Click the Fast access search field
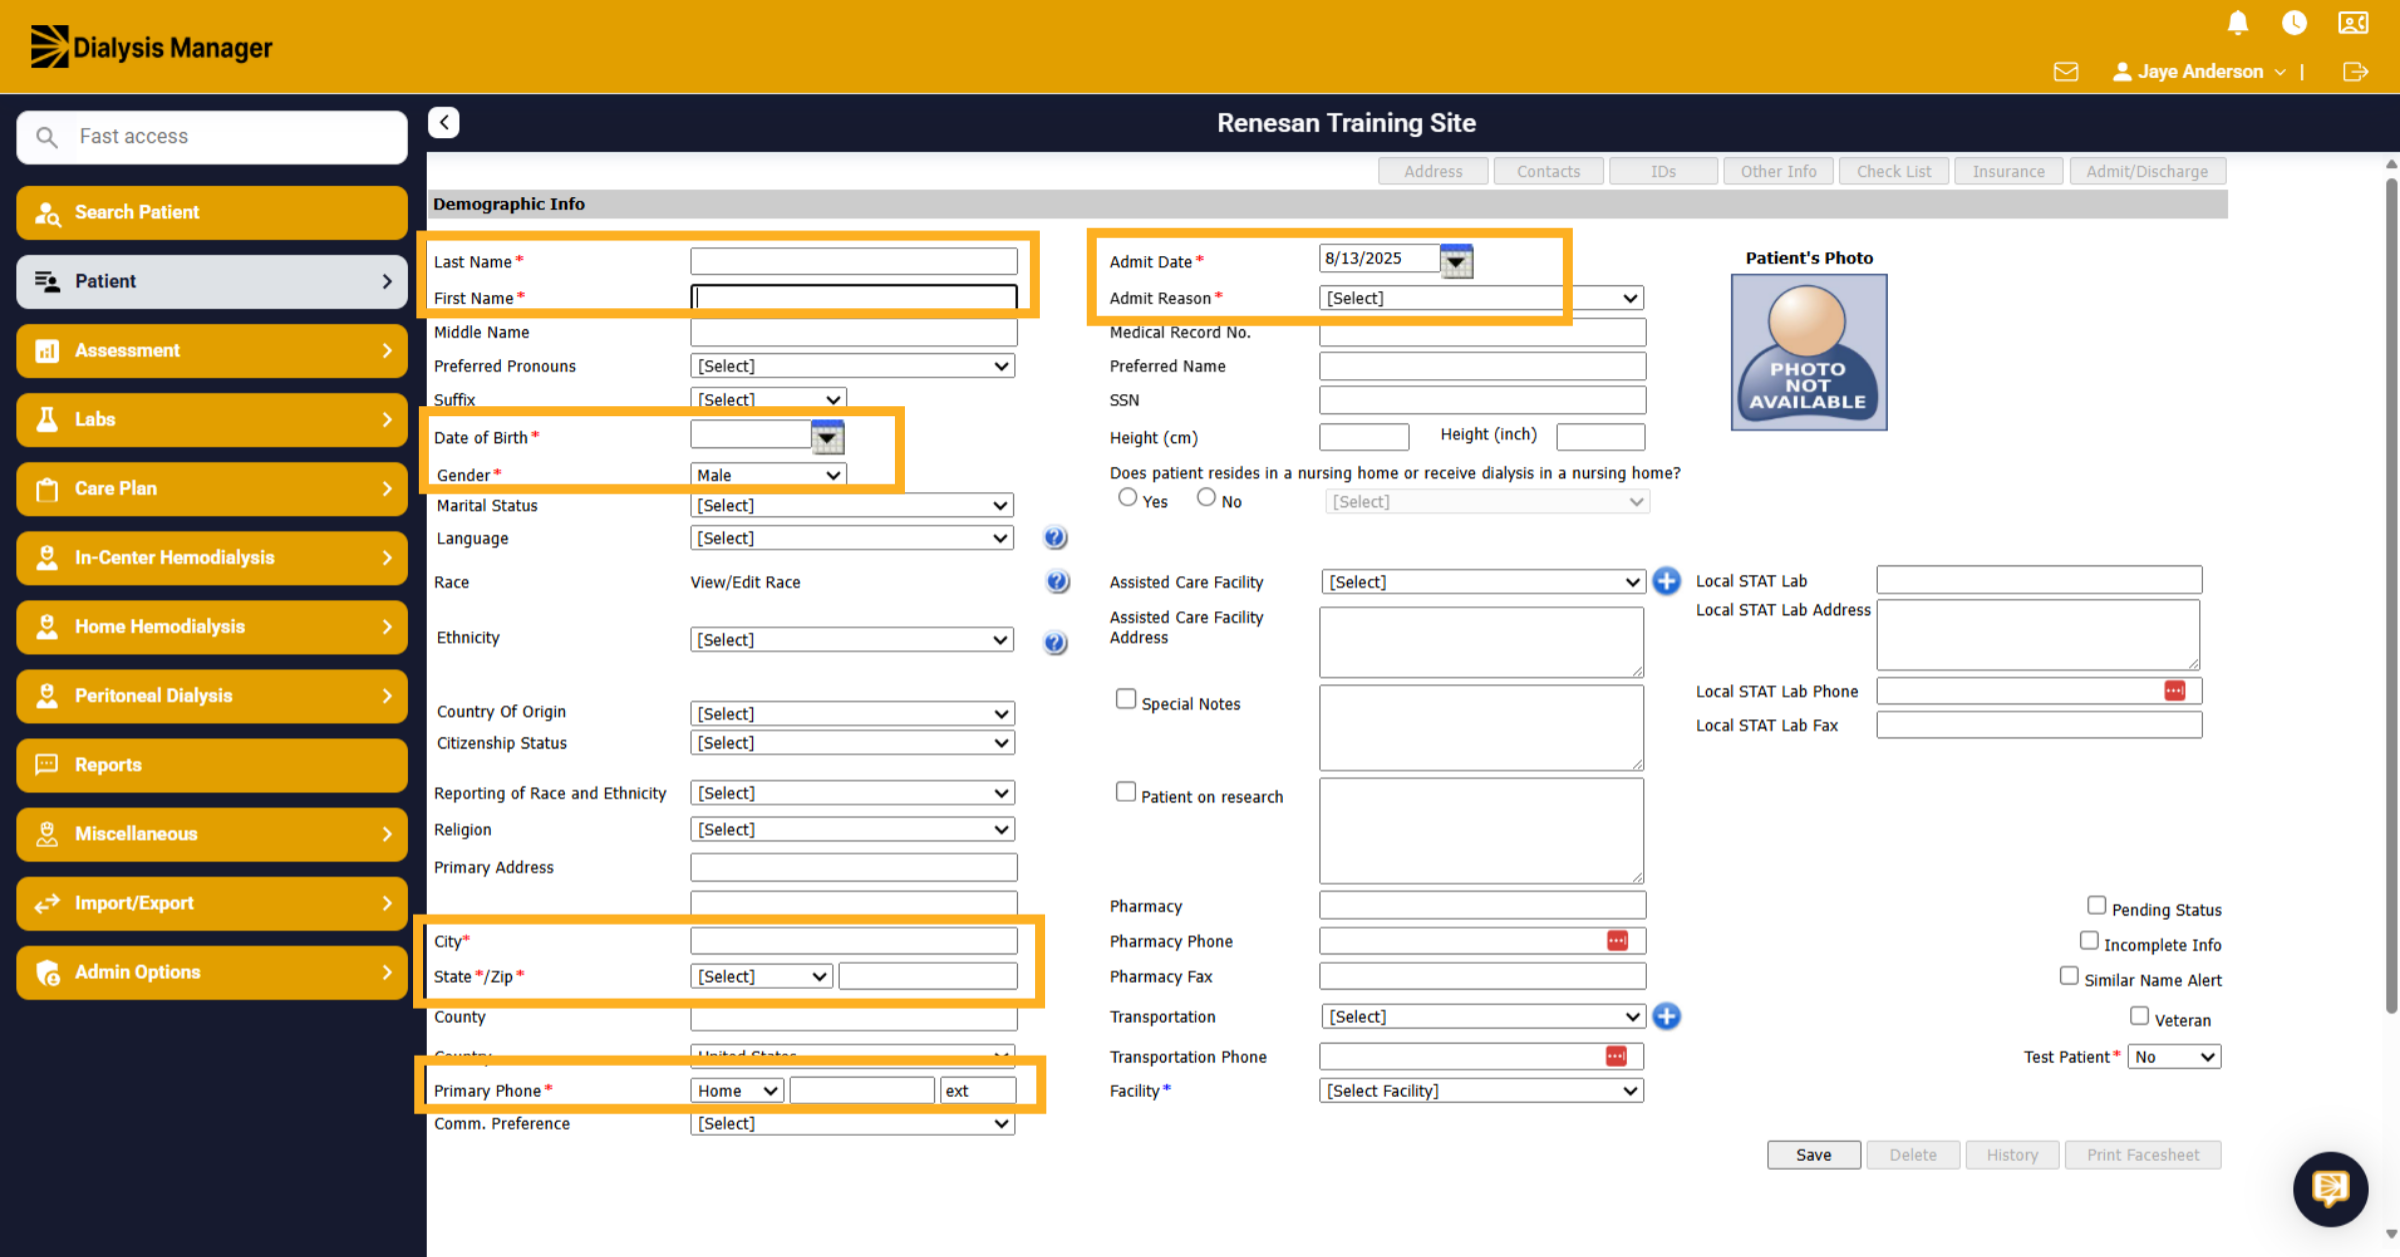The height and width of the screenshot is (1257, 2400). [212, 136]
